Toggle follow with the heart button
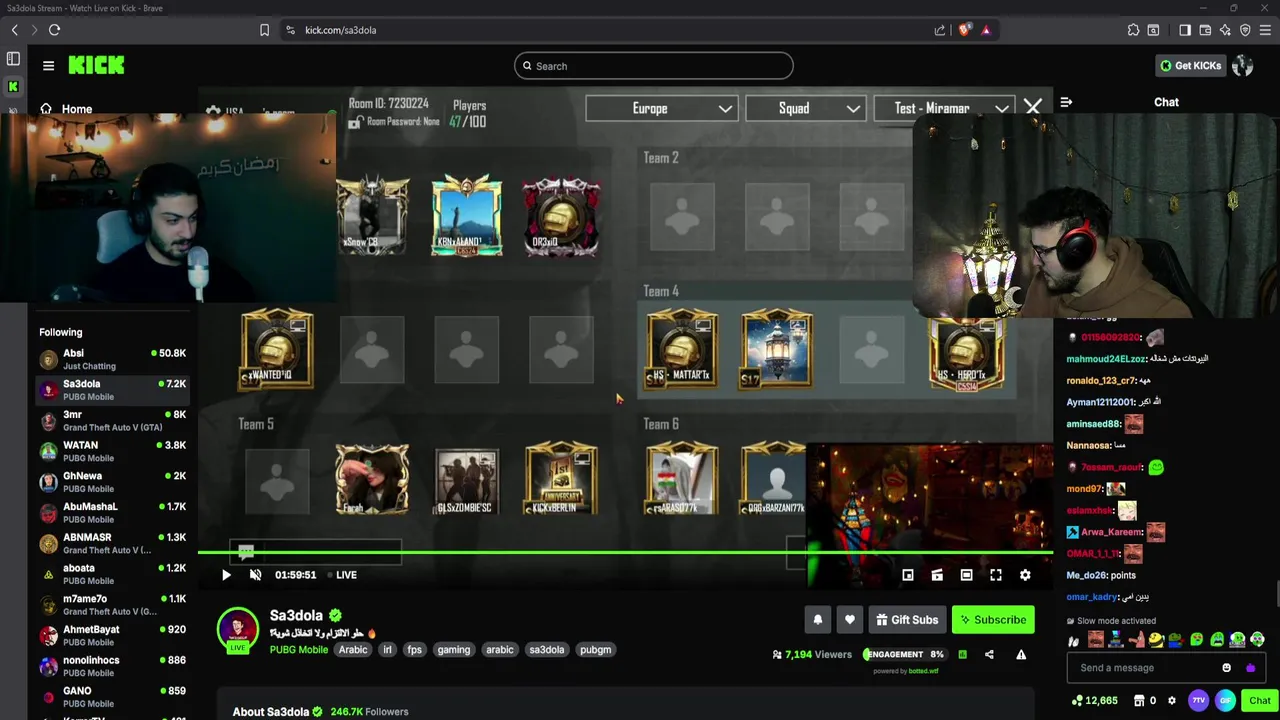This screenshot has height=720, width=1280. [x=850, y=620]
